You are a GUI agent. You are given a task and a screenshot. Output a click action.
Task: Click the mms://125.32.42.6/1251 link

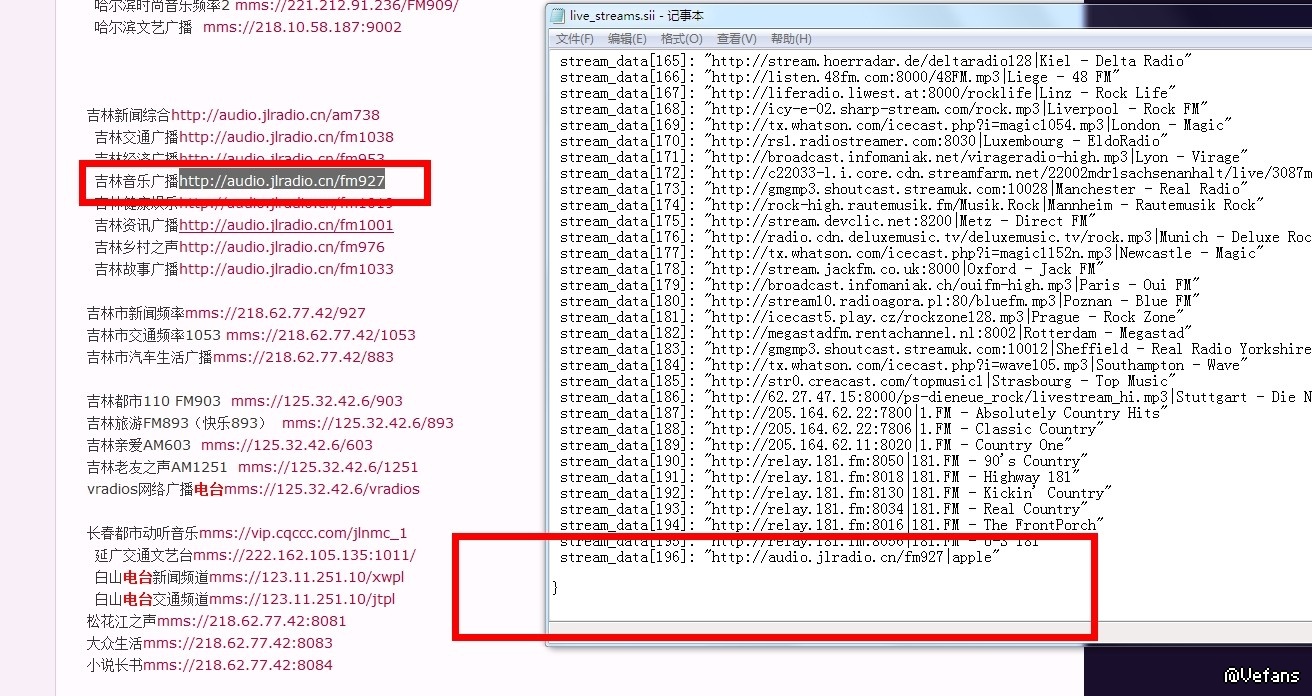[x=328, y=467]
